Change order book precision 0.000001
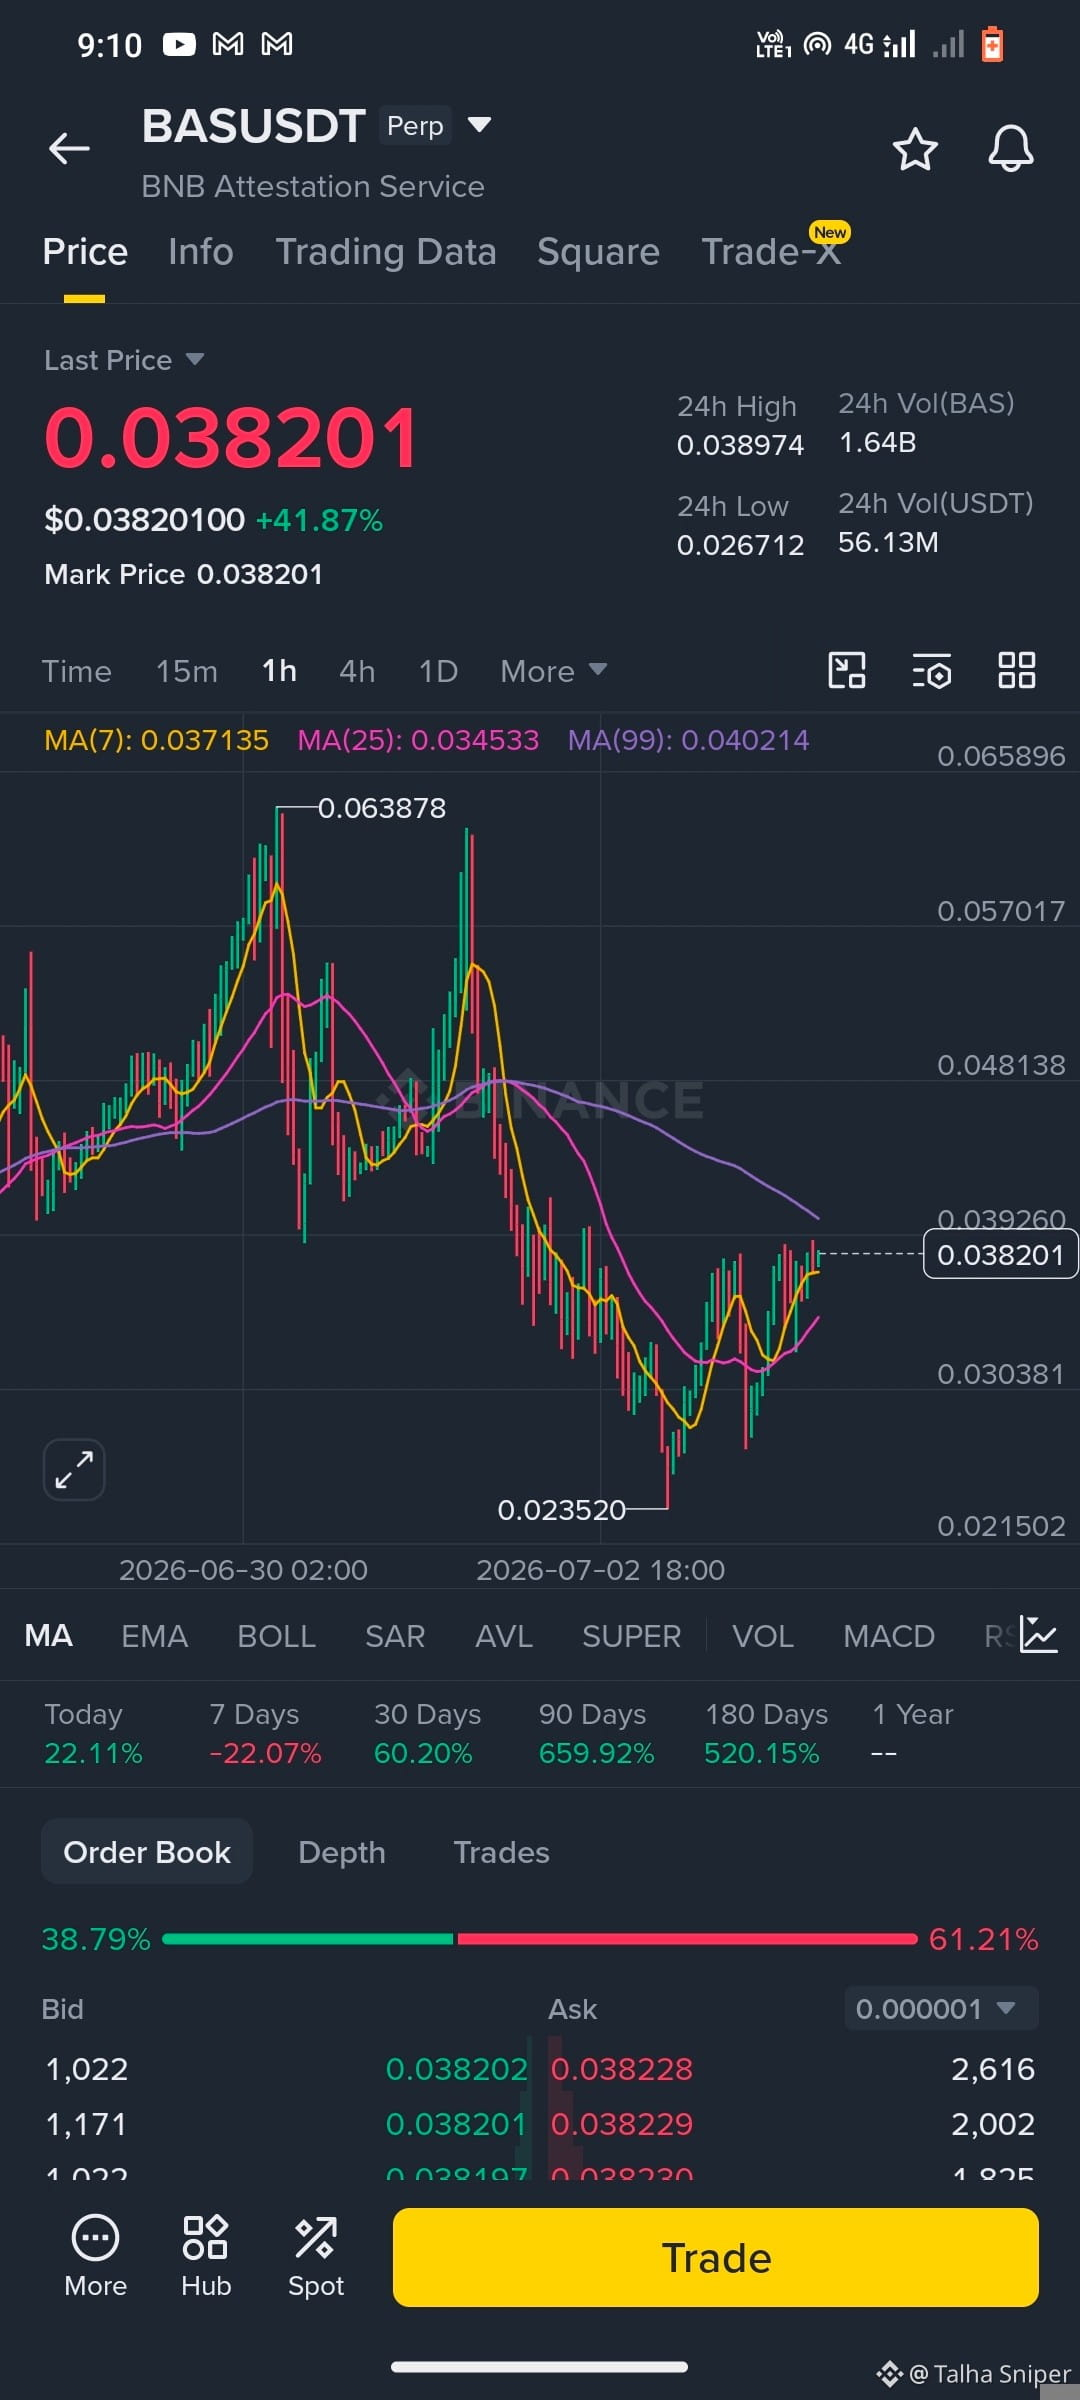 pyautogui.click(x=941, y=2008)
